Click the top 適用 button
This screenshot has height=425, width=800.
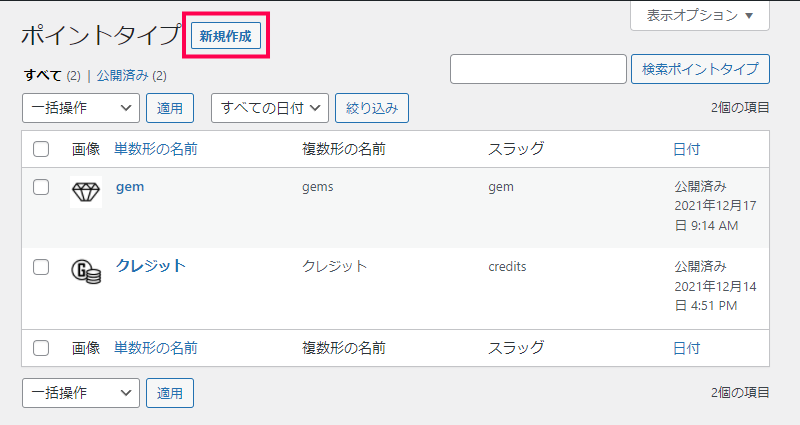170,108
